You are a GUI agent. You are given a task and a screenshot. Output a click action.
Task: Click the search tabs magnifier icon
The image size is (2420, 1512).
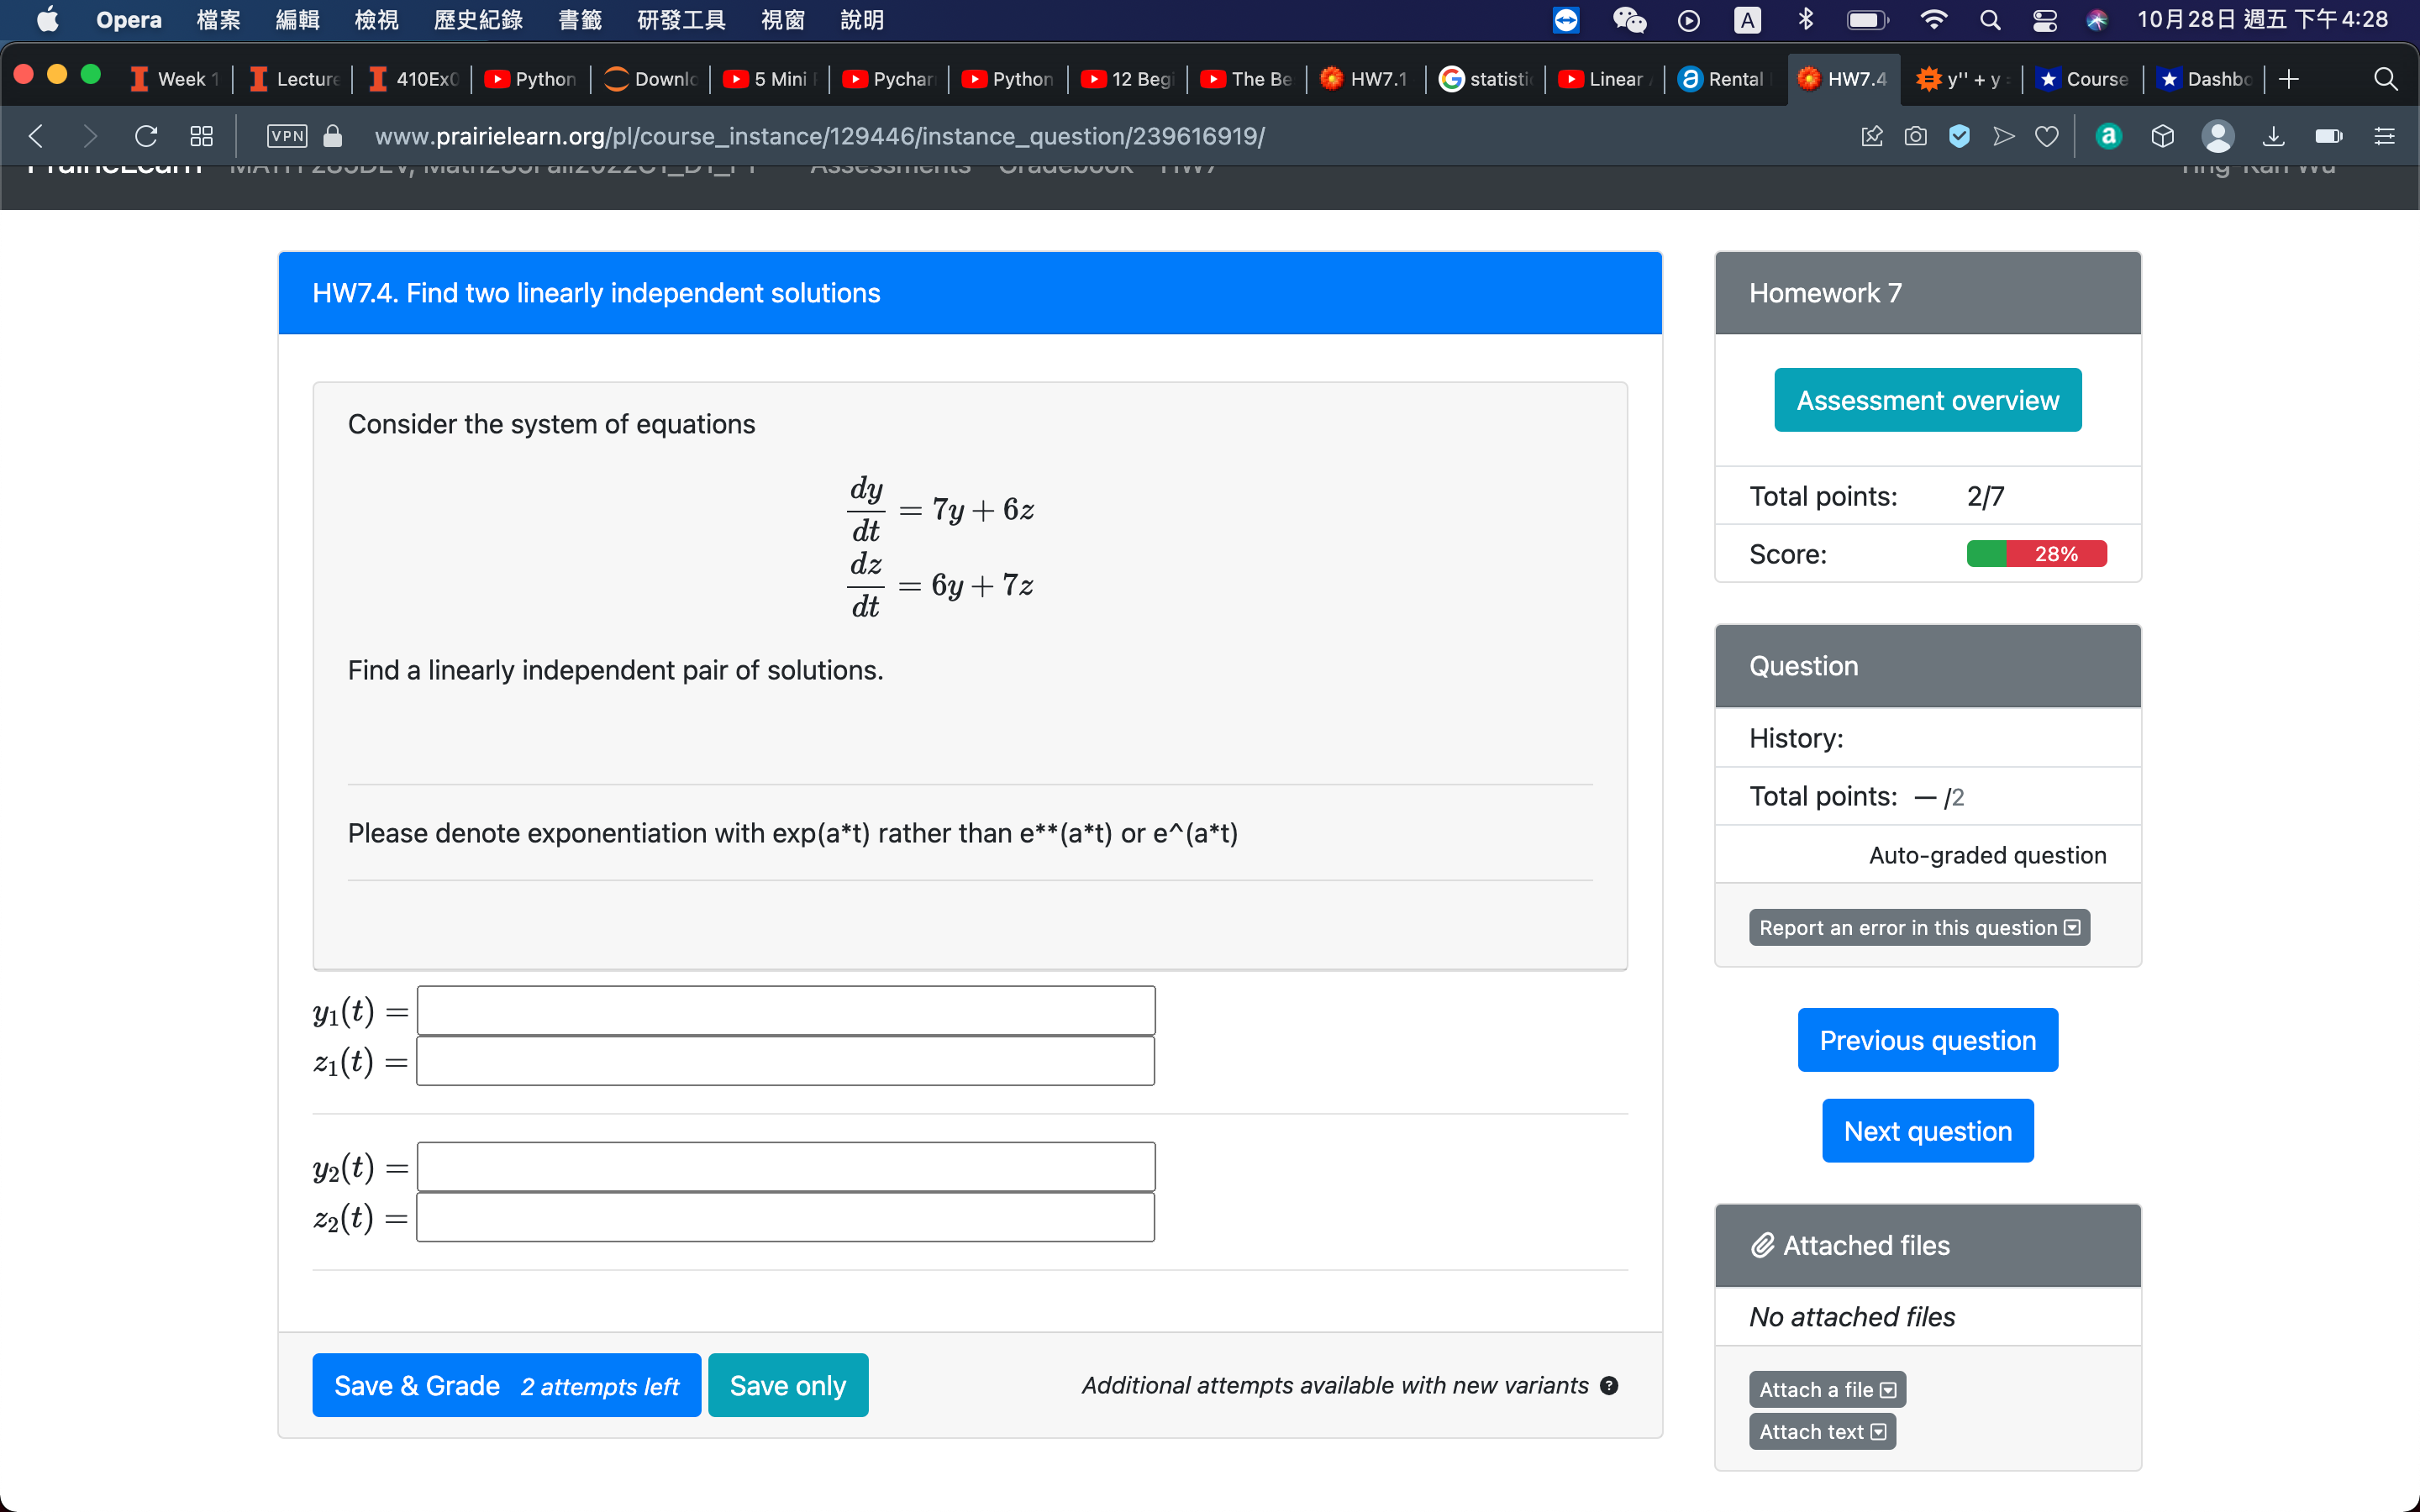click(x=2385, y=79)
